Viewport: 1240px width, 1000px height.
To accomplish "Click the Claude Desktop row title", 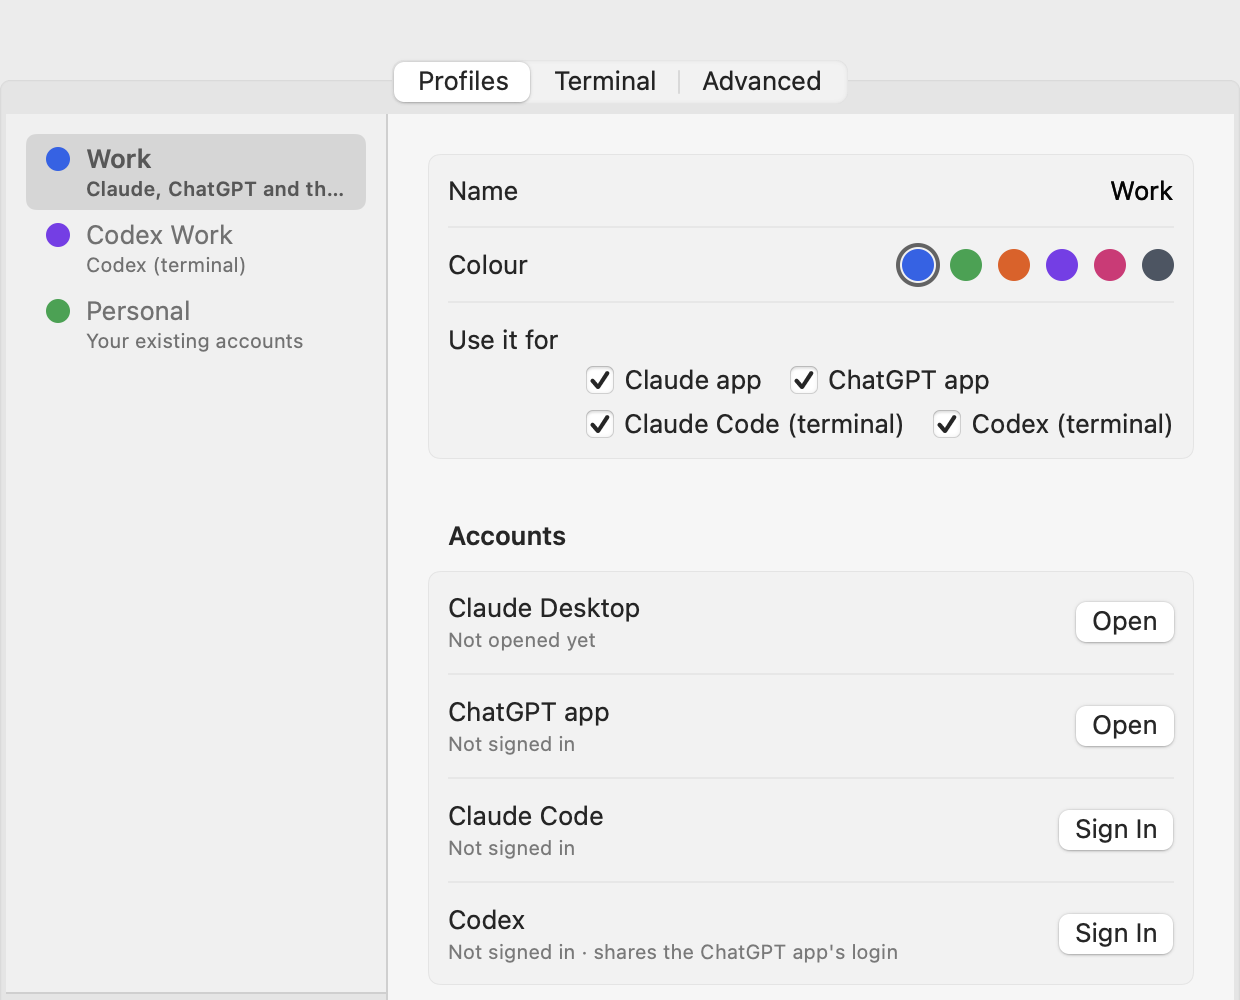I will (544, 608).
